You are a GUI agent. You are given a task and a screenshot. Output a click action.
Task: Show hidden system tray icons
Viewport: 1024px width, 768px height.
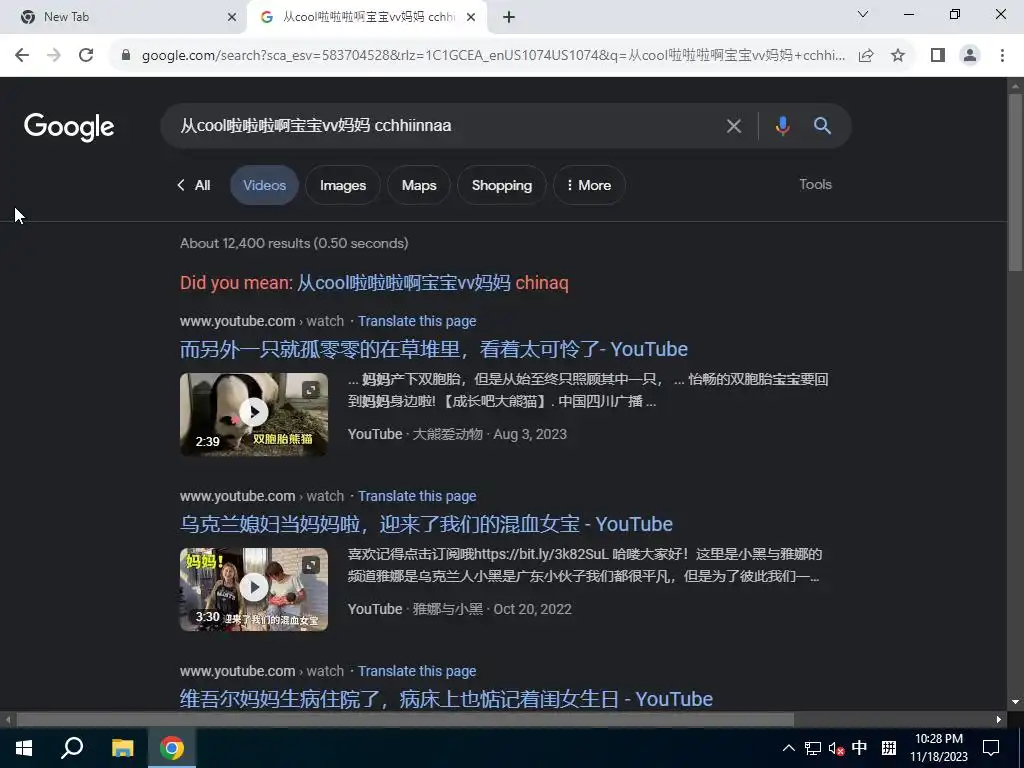788,748
